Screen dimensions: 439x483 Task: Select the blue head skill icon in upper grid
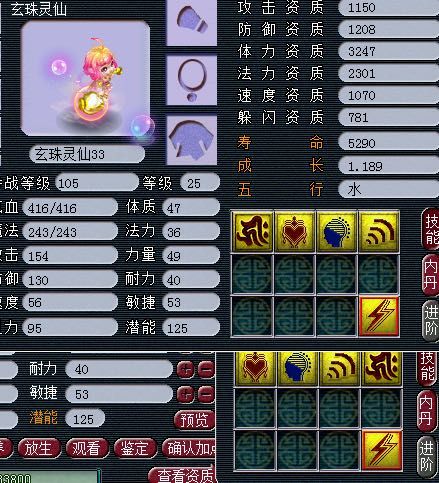336,231
